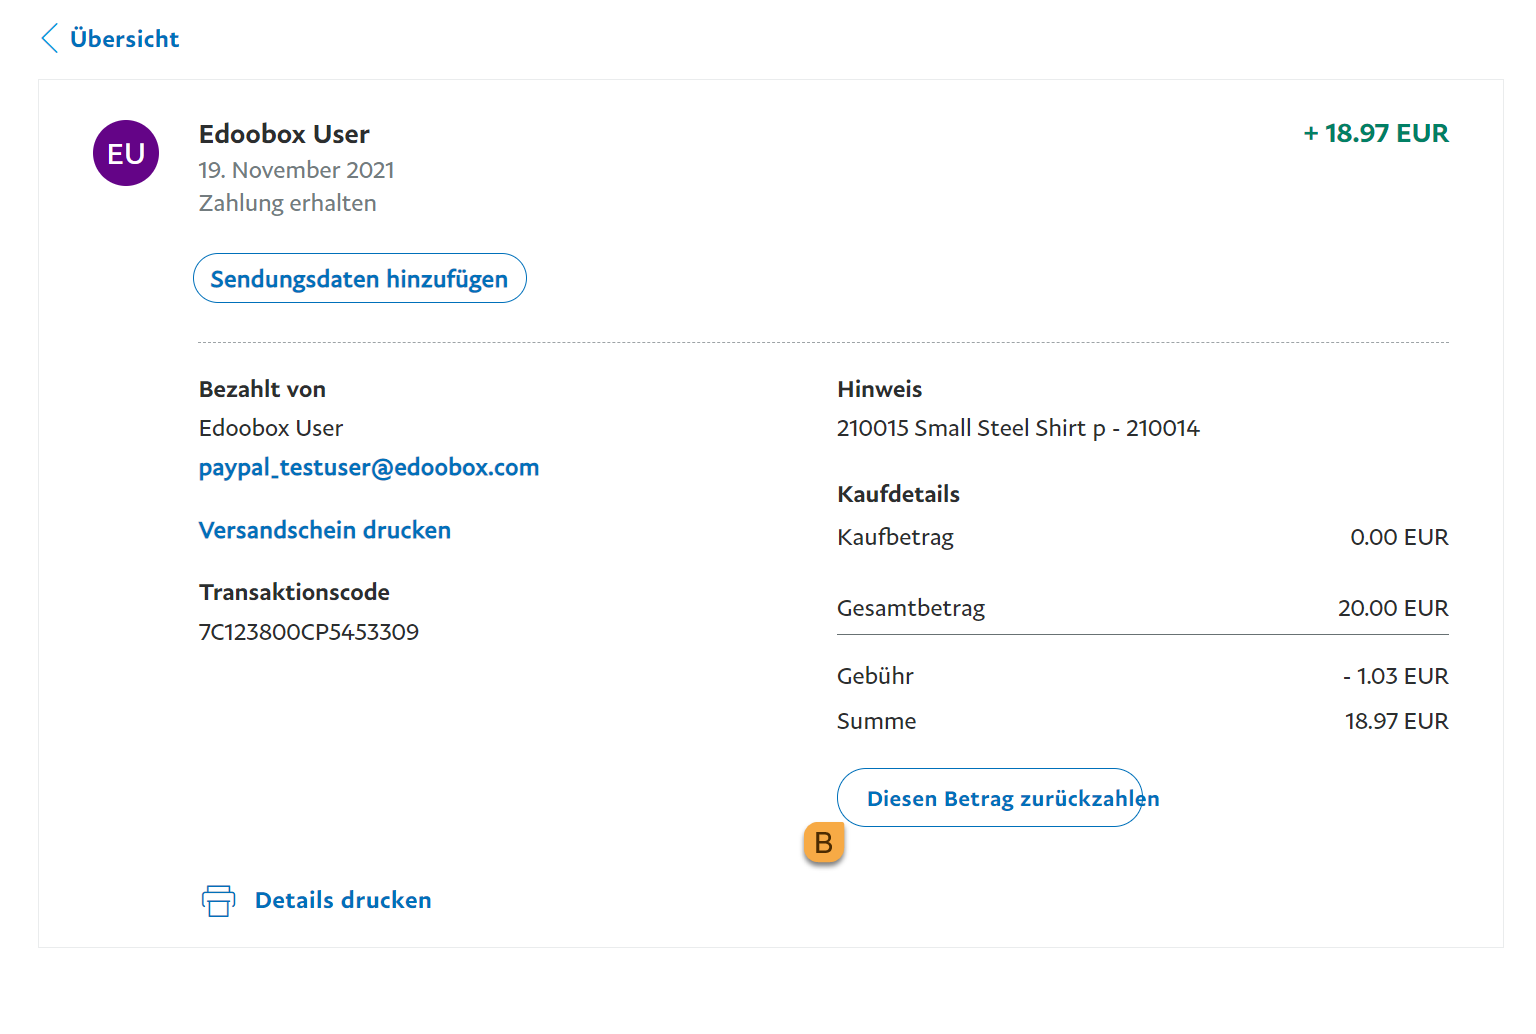Click the purple EU avatar circle
The width and height of the screenshot is (1536, 1034).
126,153
